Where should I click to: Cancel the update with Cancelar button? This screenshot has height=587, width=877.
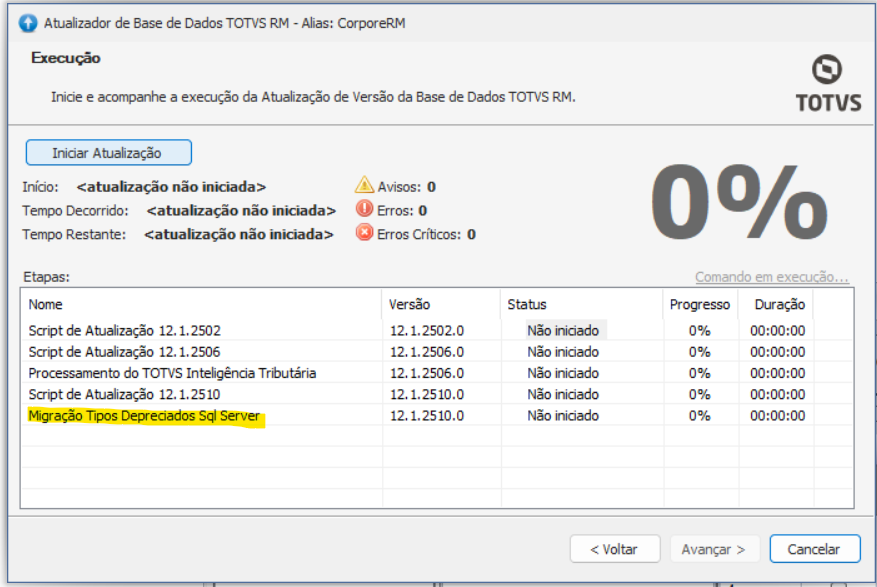tap(814, 549)
